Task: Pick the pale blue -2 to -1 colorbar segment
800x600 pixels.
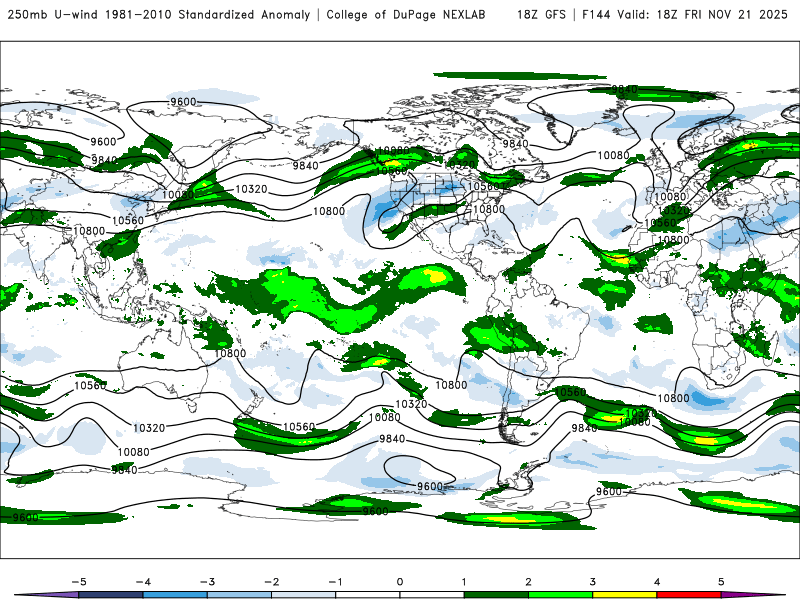Action: point(304,595)
